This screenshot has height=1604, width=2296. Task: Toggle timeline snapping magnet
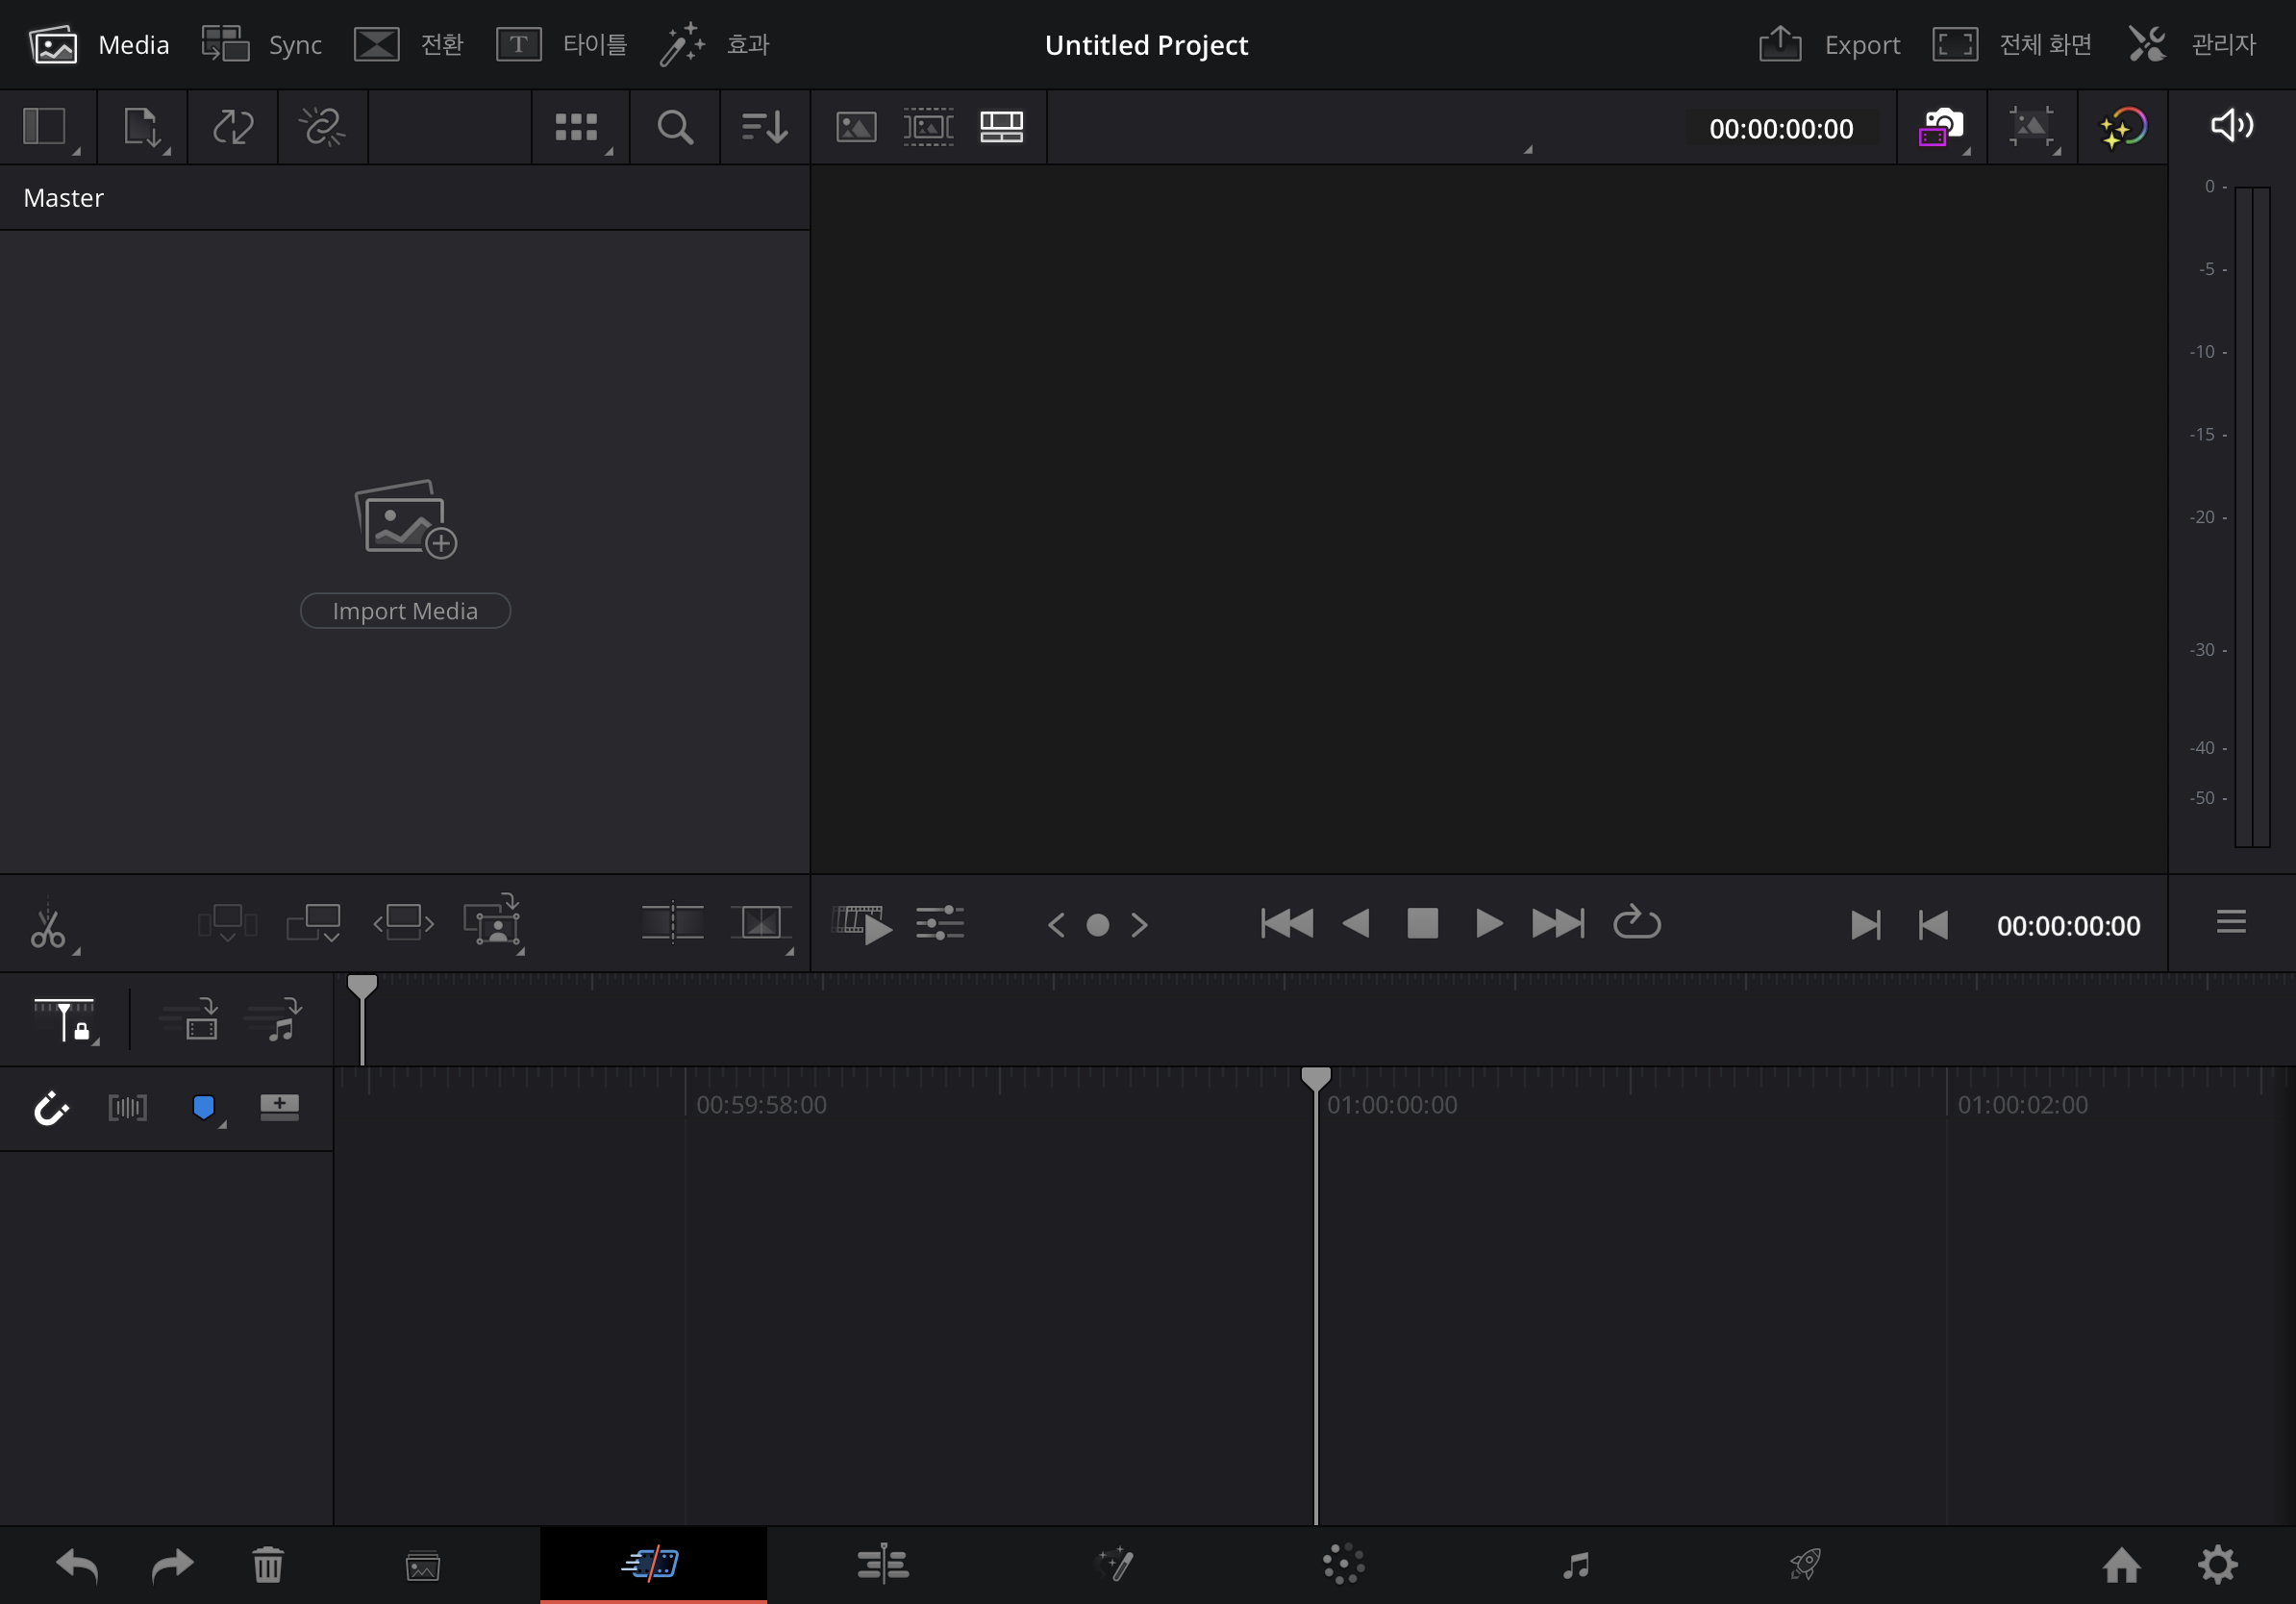51,1108
